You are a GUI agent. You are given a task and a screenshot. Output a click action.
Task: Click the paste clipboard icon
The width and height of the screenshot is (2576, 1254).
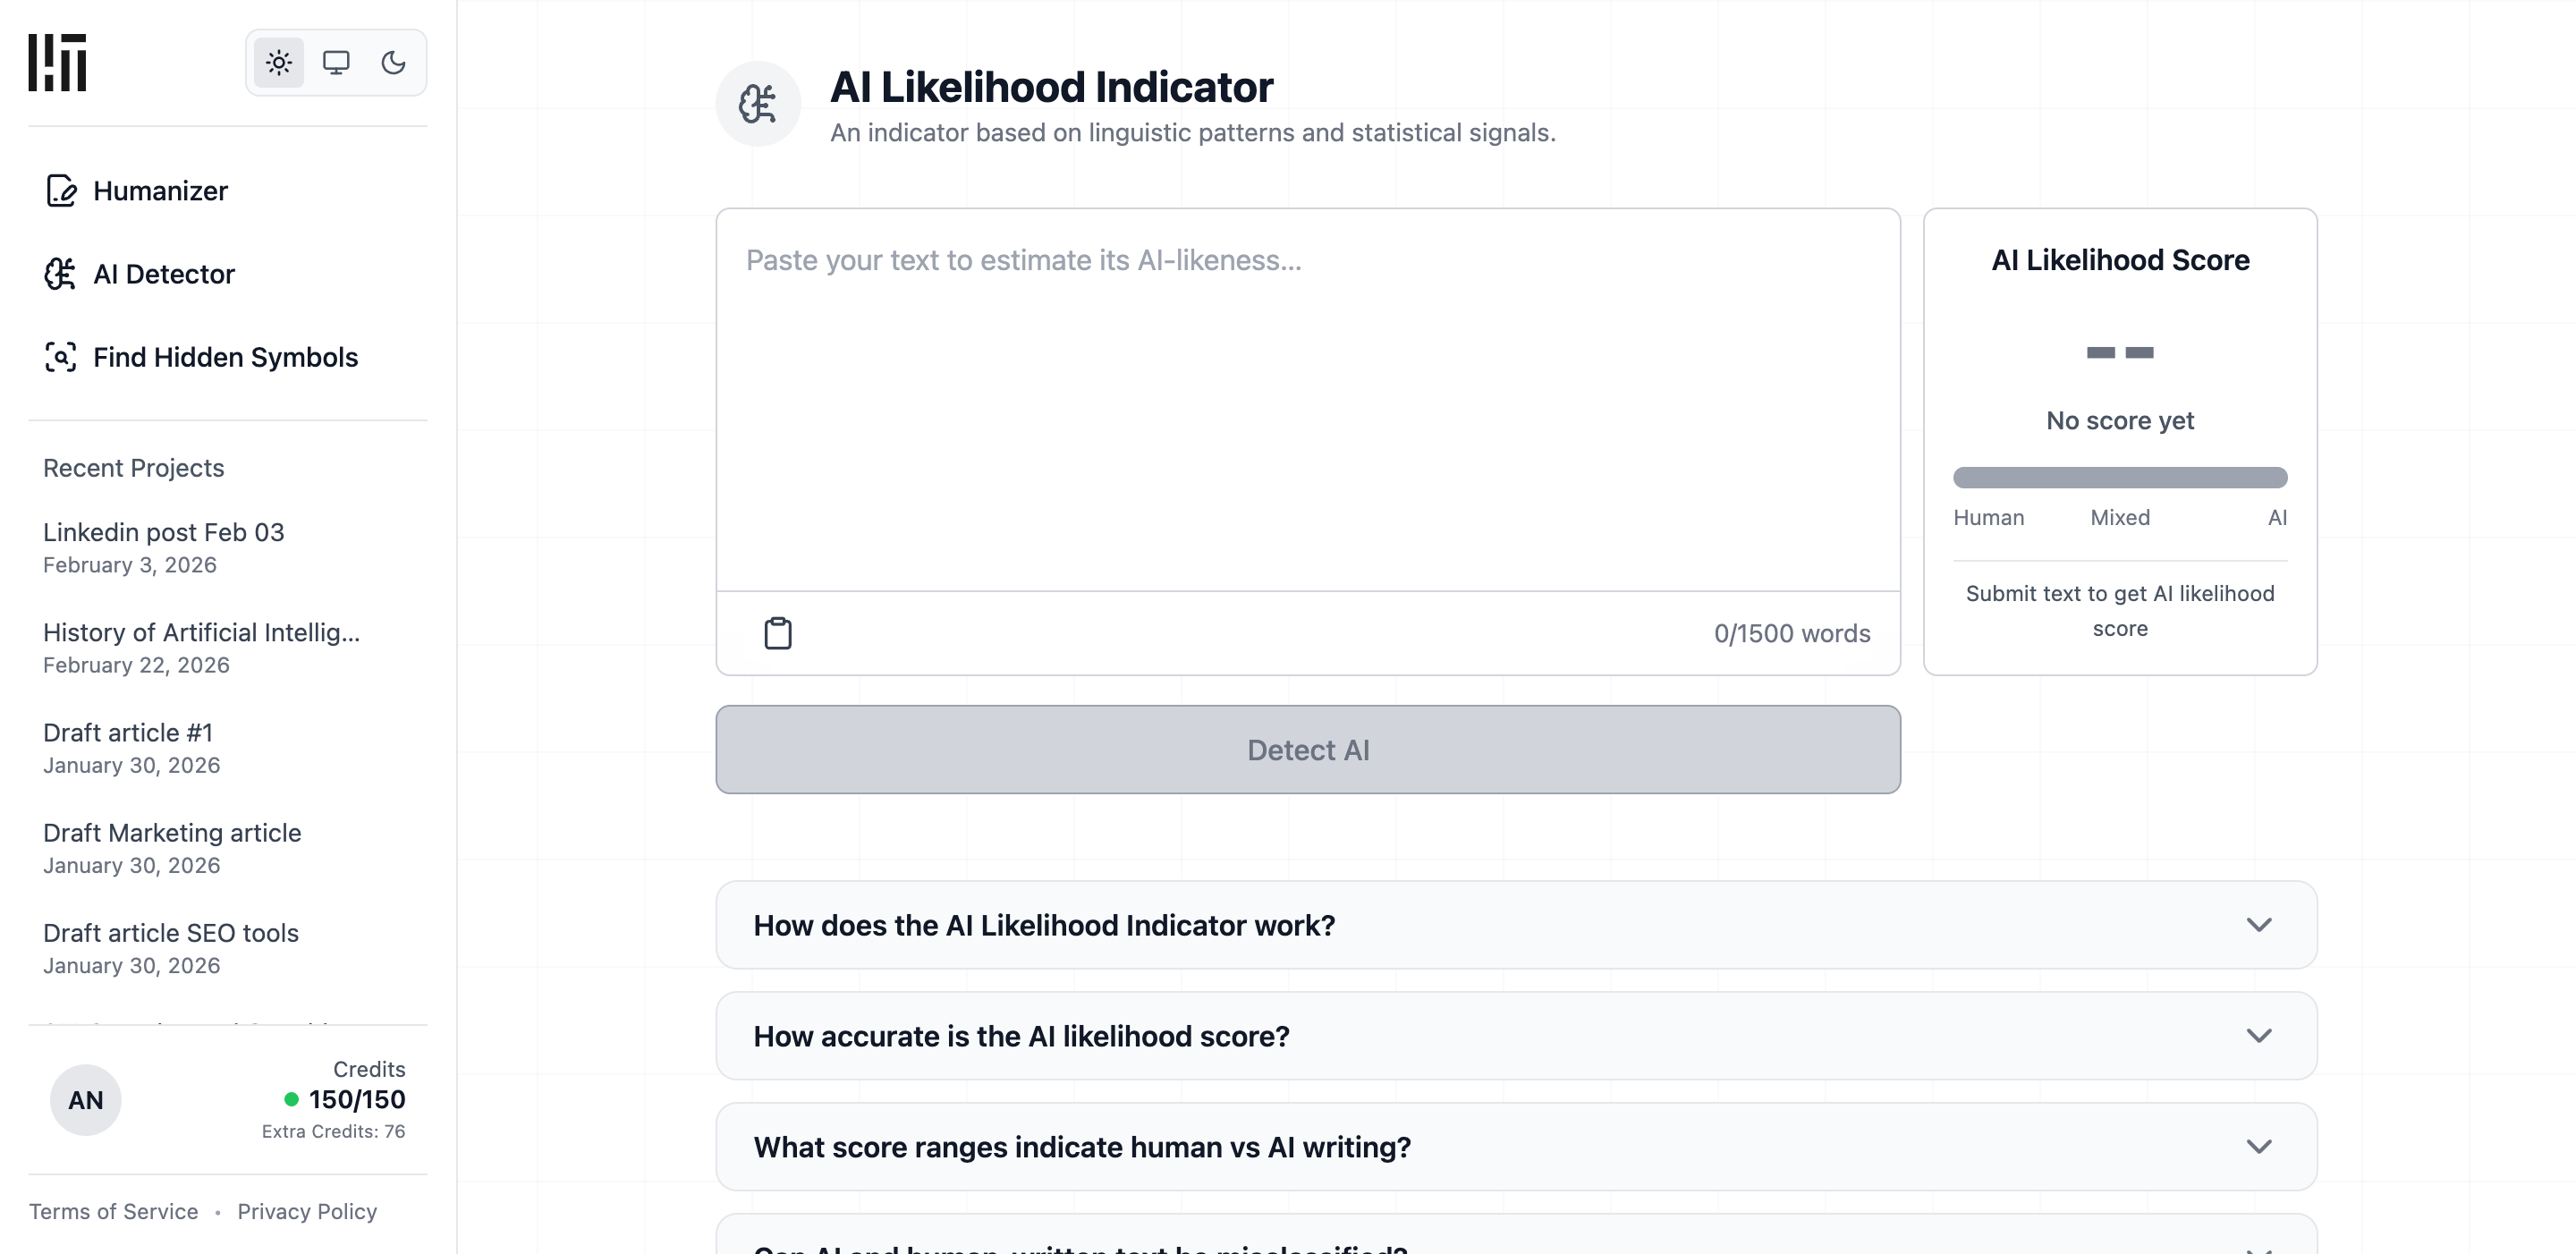(x=778, y=633)
